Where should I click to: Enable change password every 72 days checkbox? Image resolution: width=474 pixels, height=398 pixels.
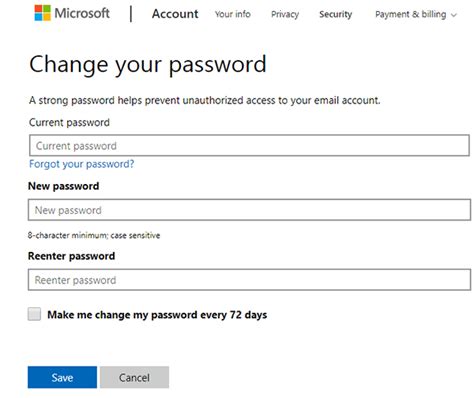point(34,314)
